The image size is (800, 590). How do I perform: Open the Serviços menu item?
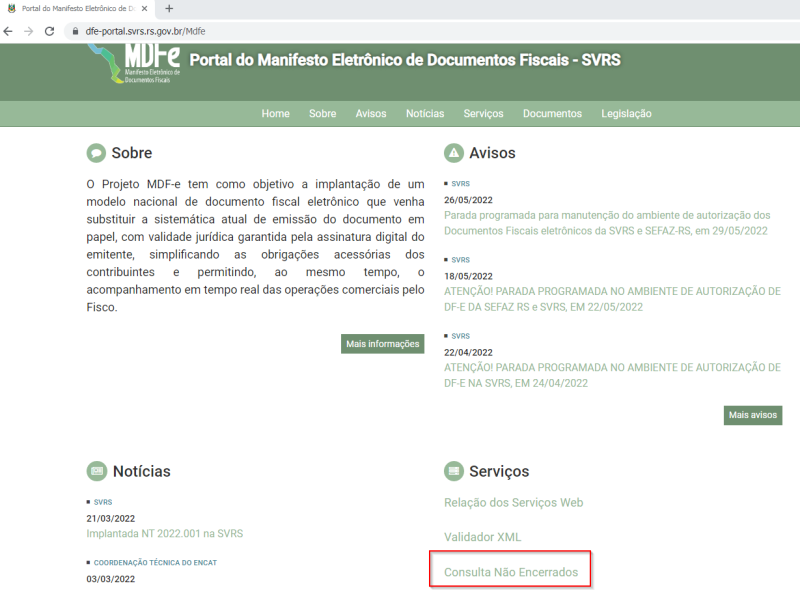(483, 113)
